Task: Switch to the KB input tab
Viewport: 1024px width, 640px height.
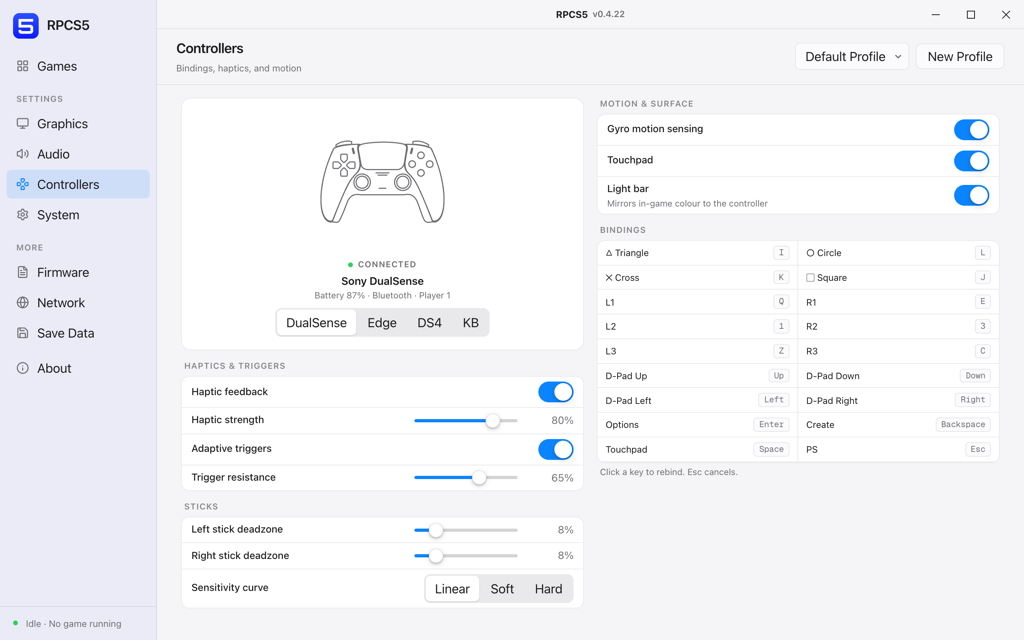Action: [470, 323]
